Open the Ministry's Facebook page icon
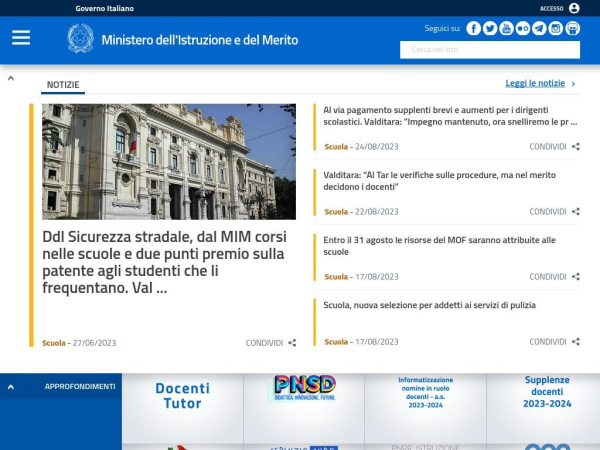The height and width of the screenshot is (450, 600). point(473,28)
